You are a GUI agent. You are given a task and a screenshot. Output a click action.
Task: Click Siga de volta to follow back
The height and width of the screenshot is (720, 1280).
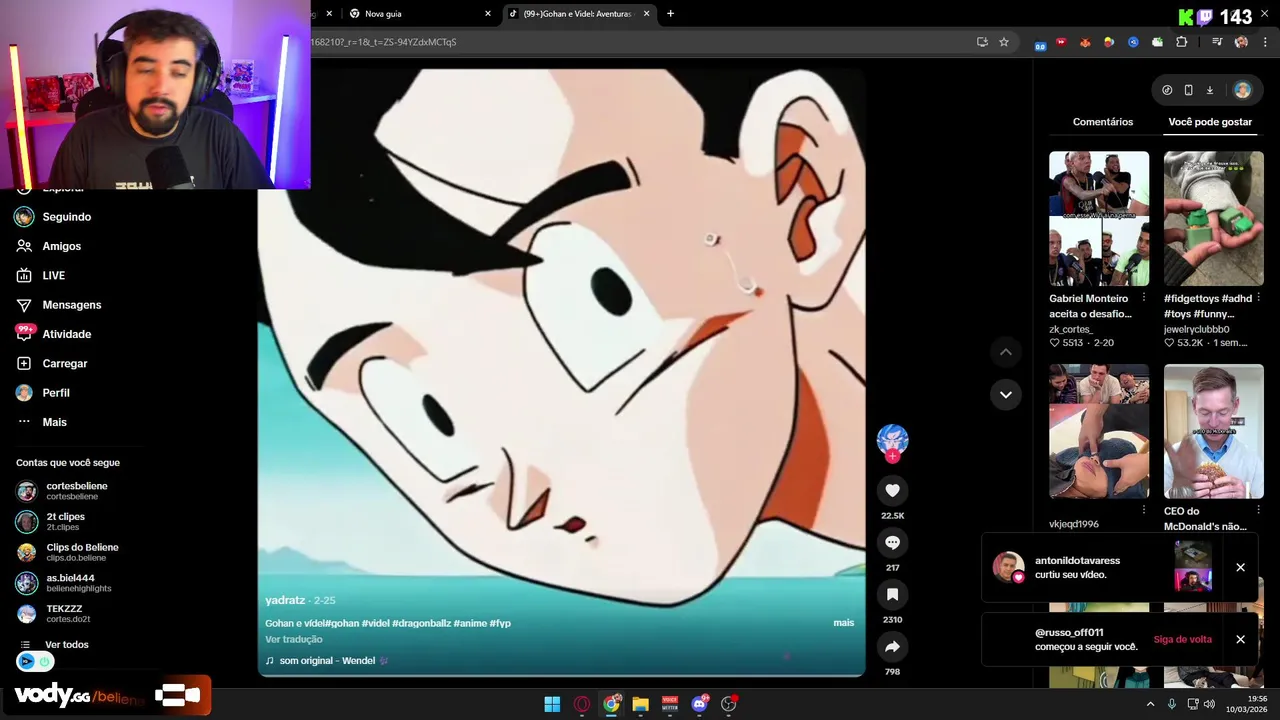point(1182,640)
